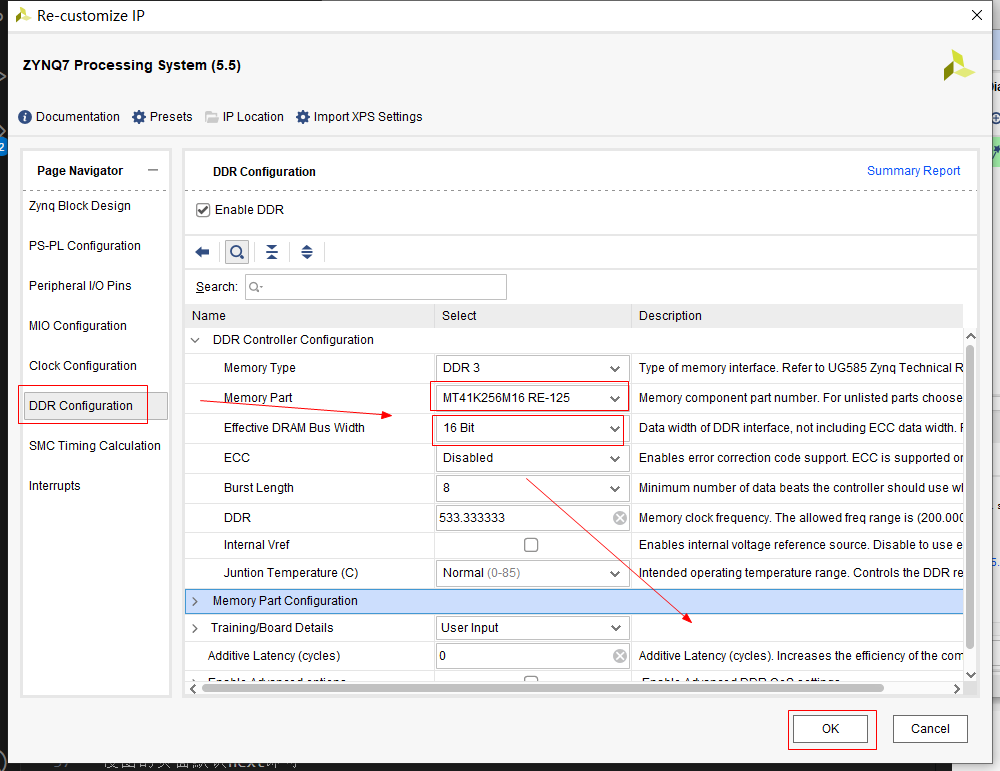Click the vertical scrollbar thumb
Image resolution: width=1000 pixels, height=771 pixels.
coord(970,497)
